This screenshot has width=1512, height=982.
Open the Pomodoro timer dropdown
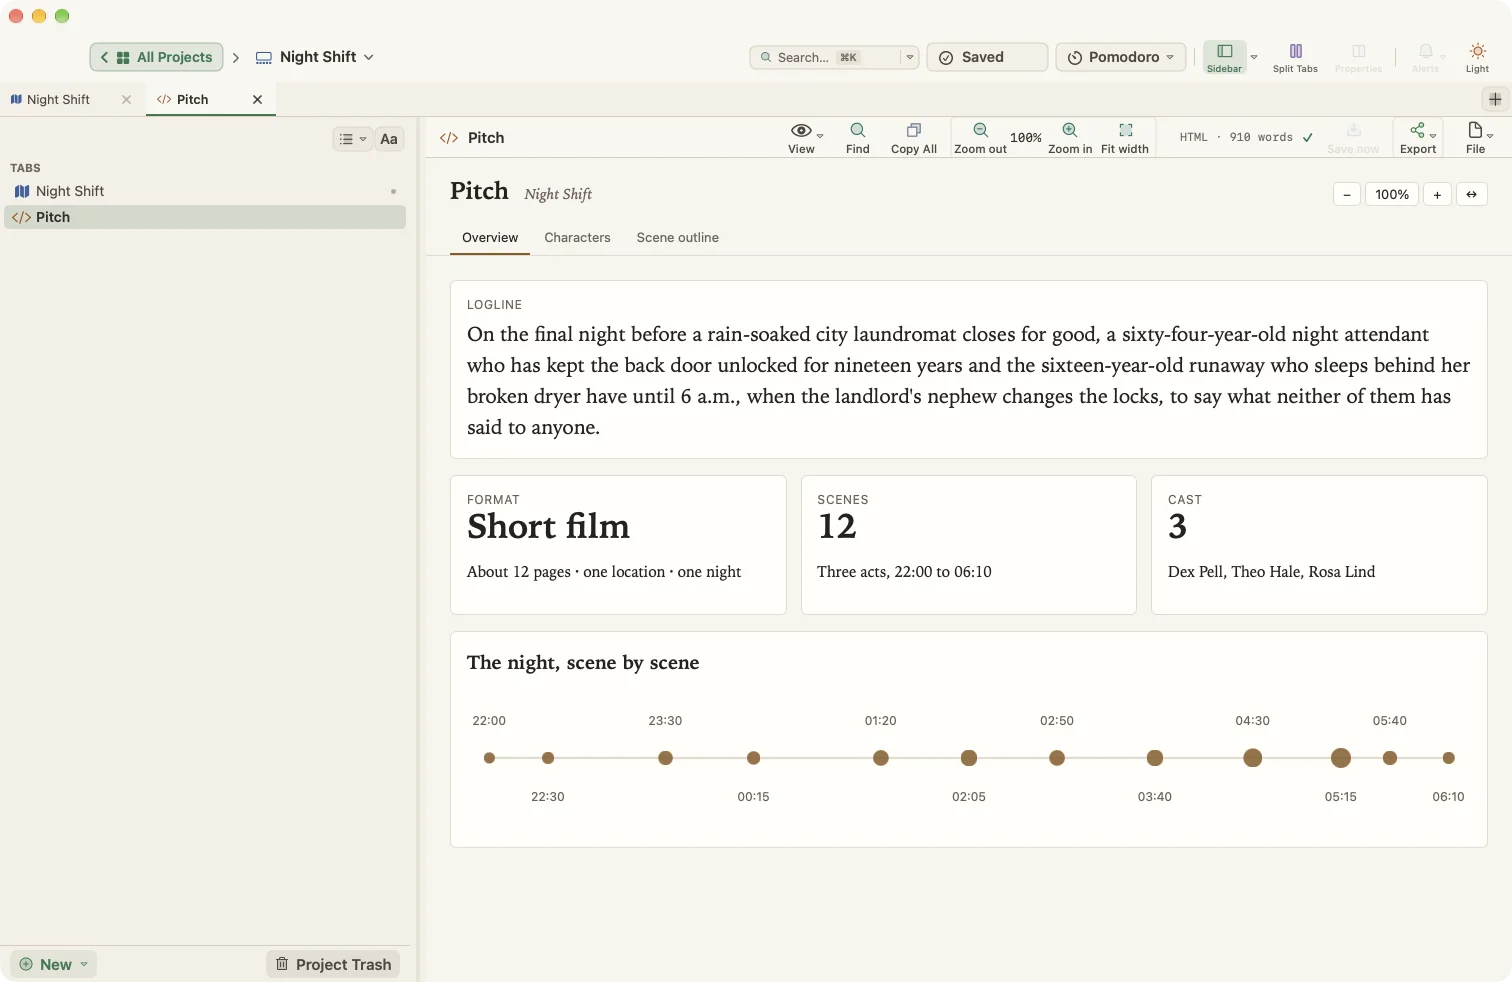[1121, 57]
